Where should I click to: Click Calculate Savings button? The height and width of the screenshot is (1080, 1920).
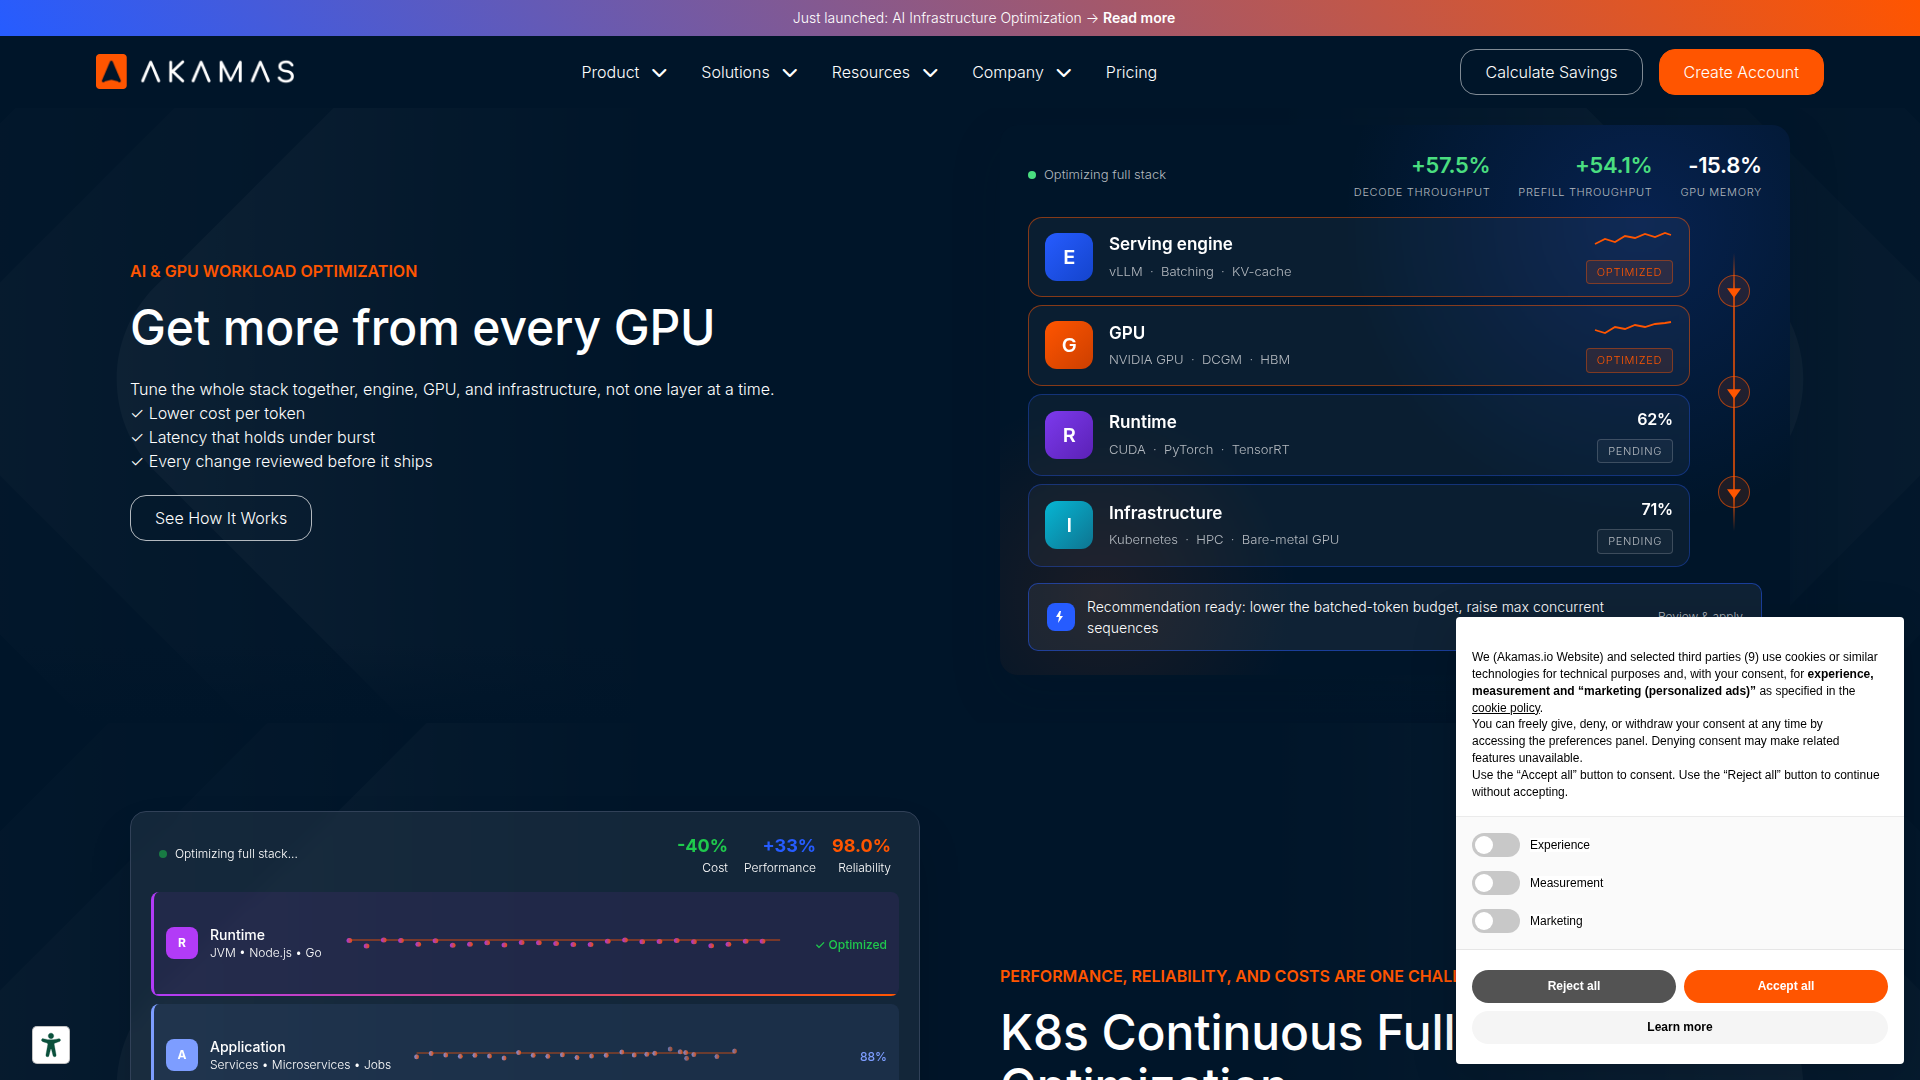click(1551, 72)
